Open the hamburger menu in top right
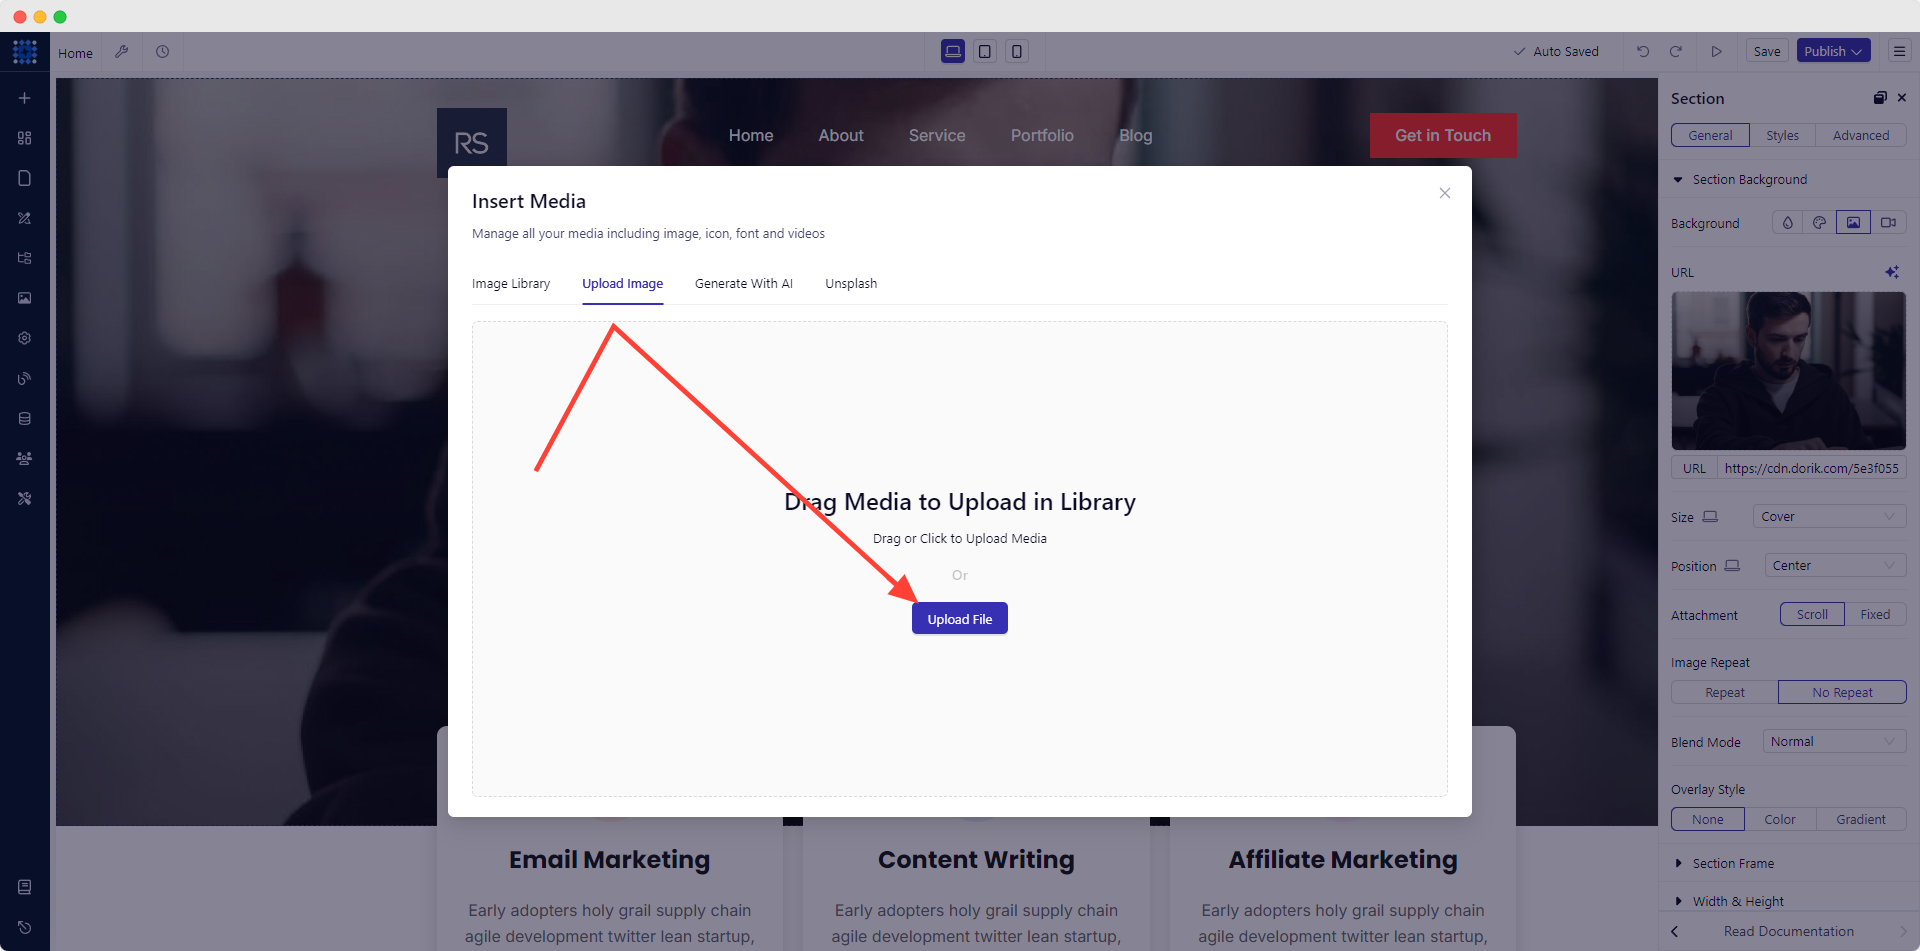Image resolution: width=1920 pixels, height=951 pixels. [1899, 52]
